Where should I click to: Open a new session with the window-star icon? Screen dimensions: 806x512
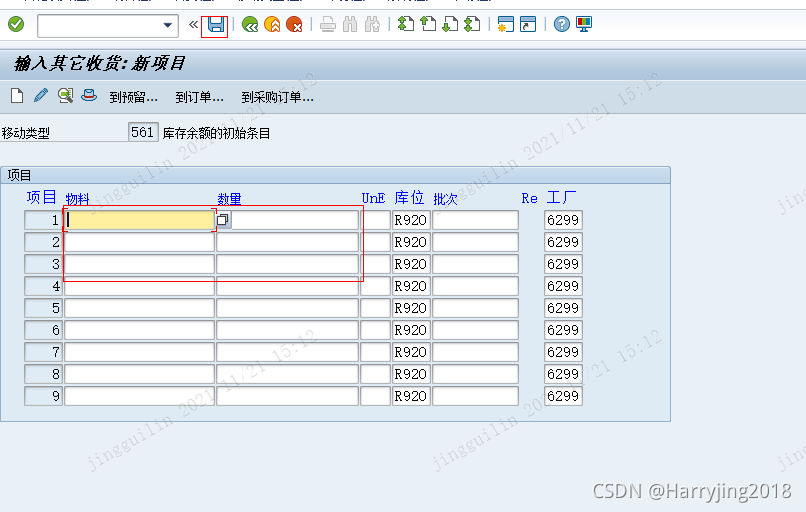tap(506, 24)
